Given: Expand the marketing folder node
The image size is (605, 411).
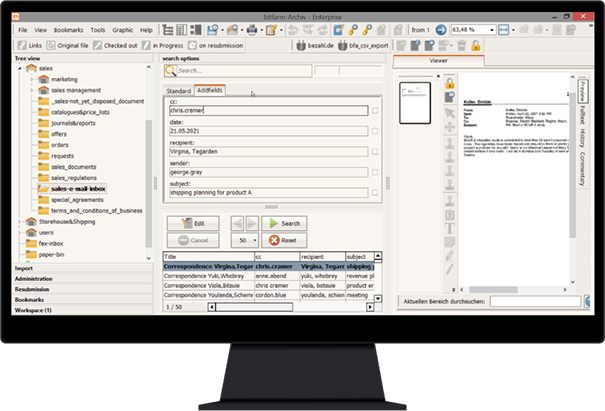Looking at the screenshot, I should (x=32, y=79).
